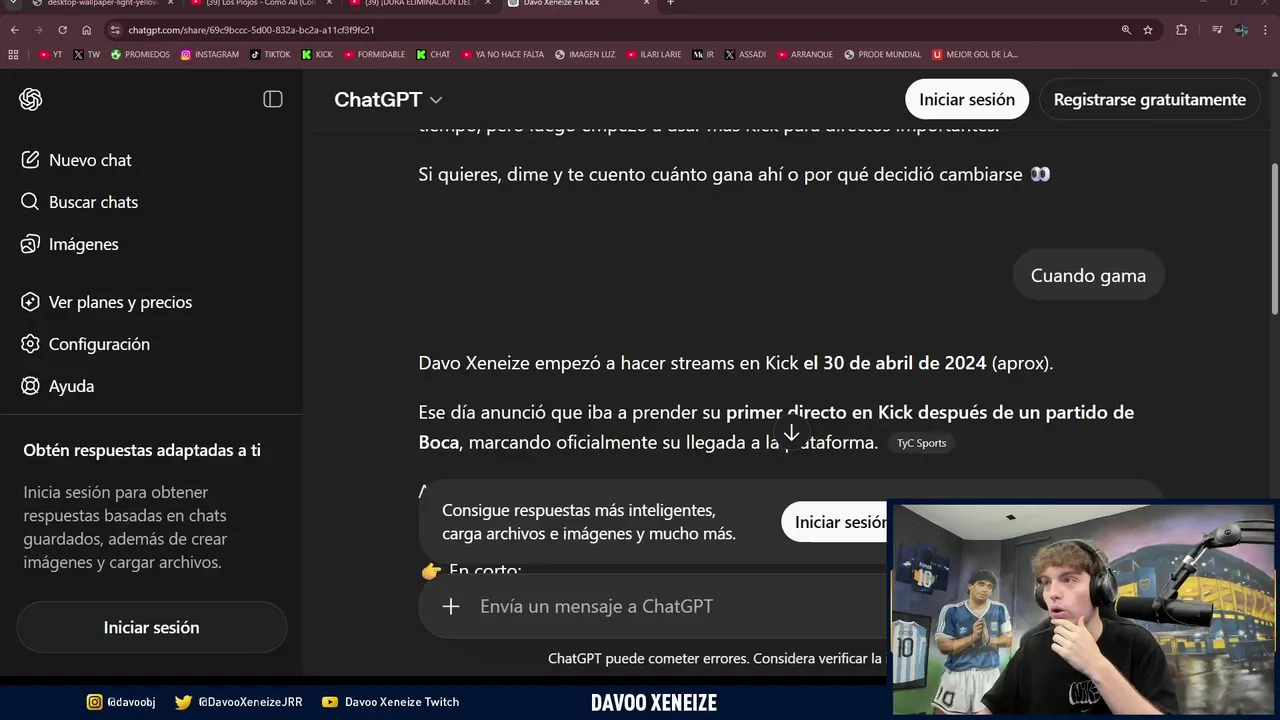The height and width of the screenshot is (720, 1280).
Task: Open YA NO HACE FALTA bookmark
Action: click(502, 54)
